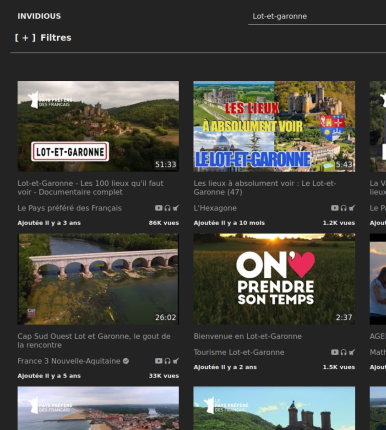Visit the L'Hexagone channel
The width and height of the screenshot is (386, 430).
click(215, 208)
